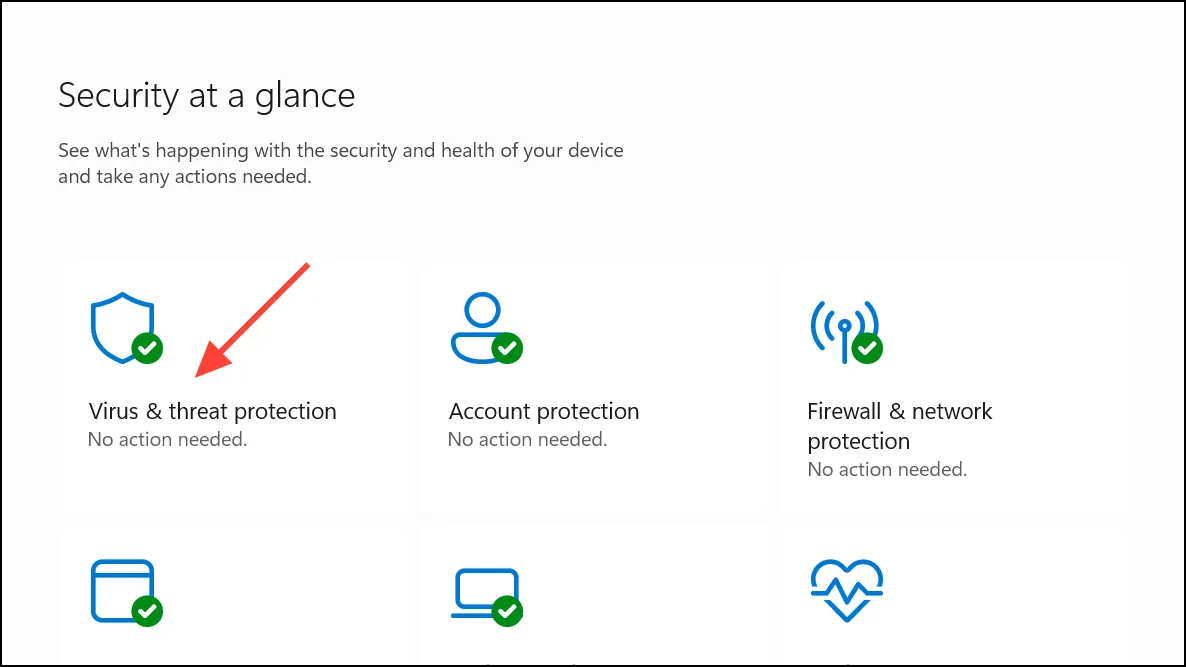Click the Device health heart icon
Viewport: 1186px width, 667px height.
[846, 591]
